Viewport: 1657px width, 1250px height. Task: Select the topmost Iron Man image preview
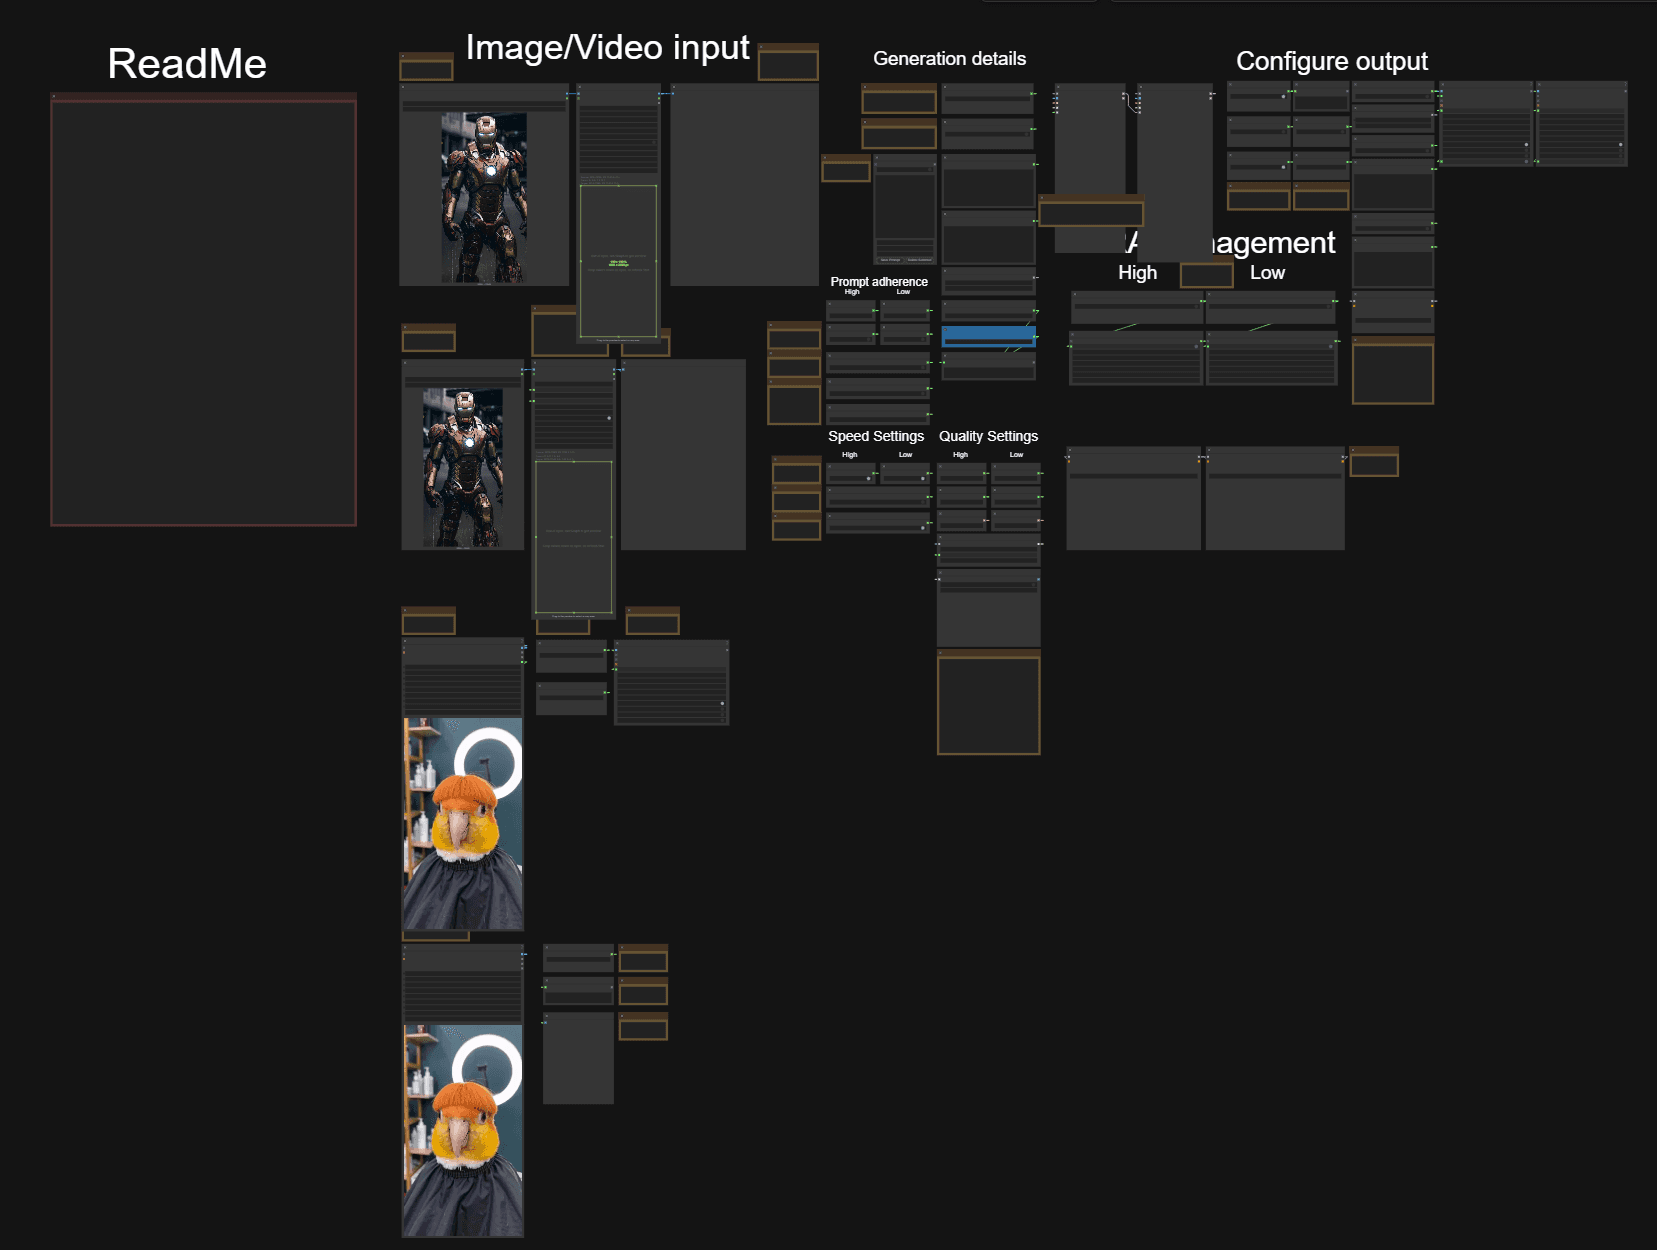484,198
